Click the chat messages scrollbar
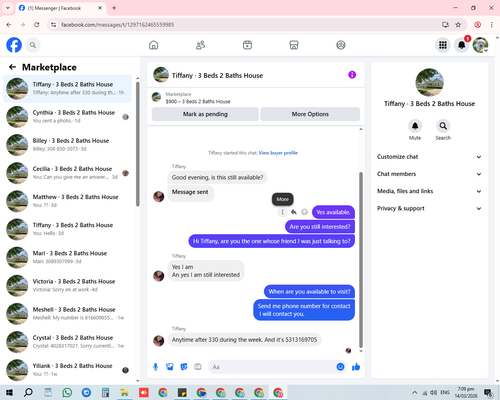The width and height of the screenshot is (500, 400). click(x=361, y=260)
